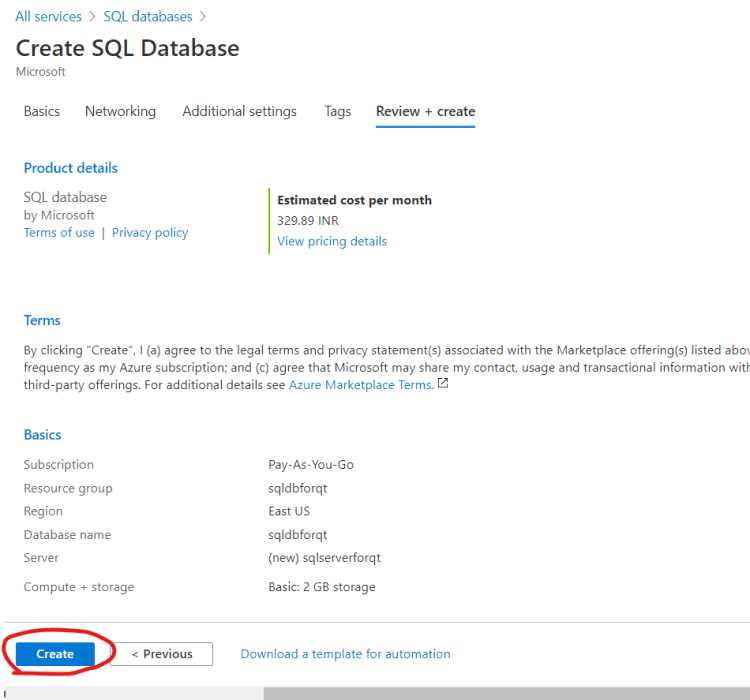Open Azure Marketplace Terms link
Image resolution: width=750 pixels, height=700 pixels.
point(361,385)
